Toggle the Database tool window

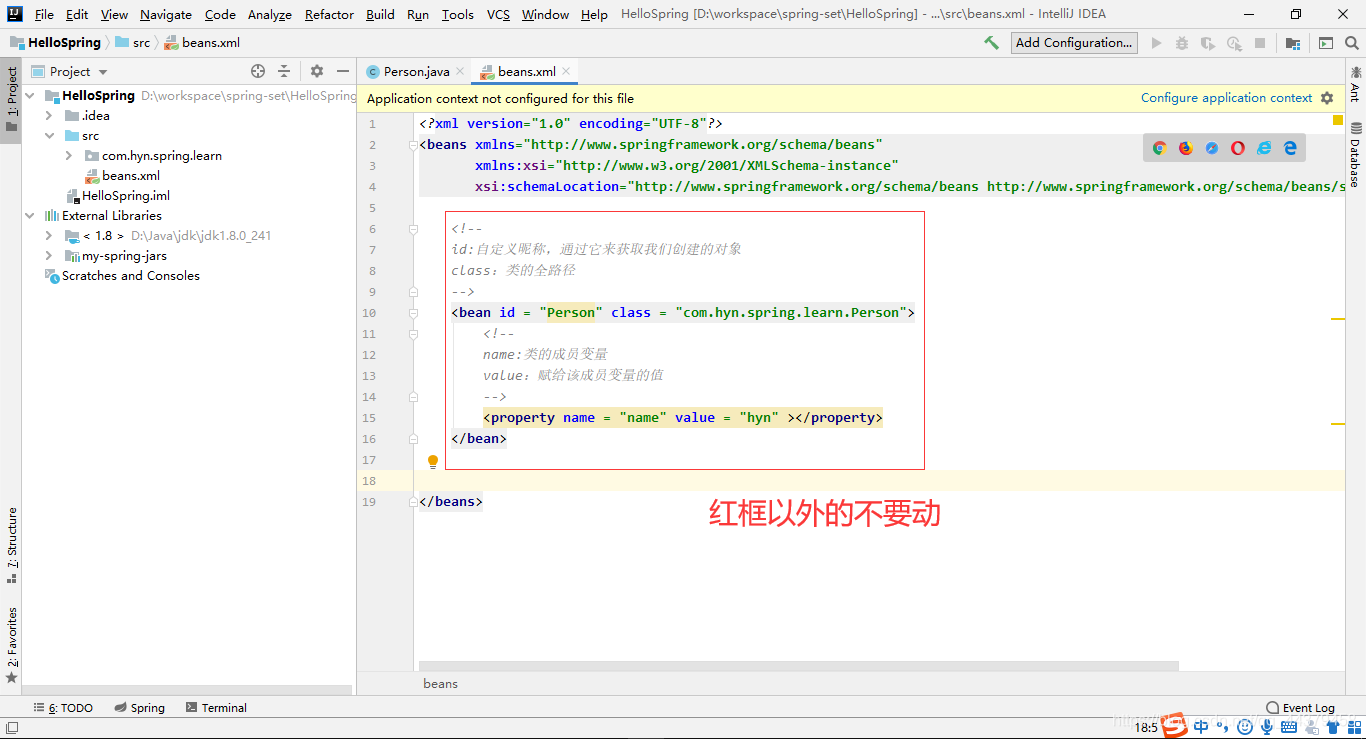pos(1355,155)
